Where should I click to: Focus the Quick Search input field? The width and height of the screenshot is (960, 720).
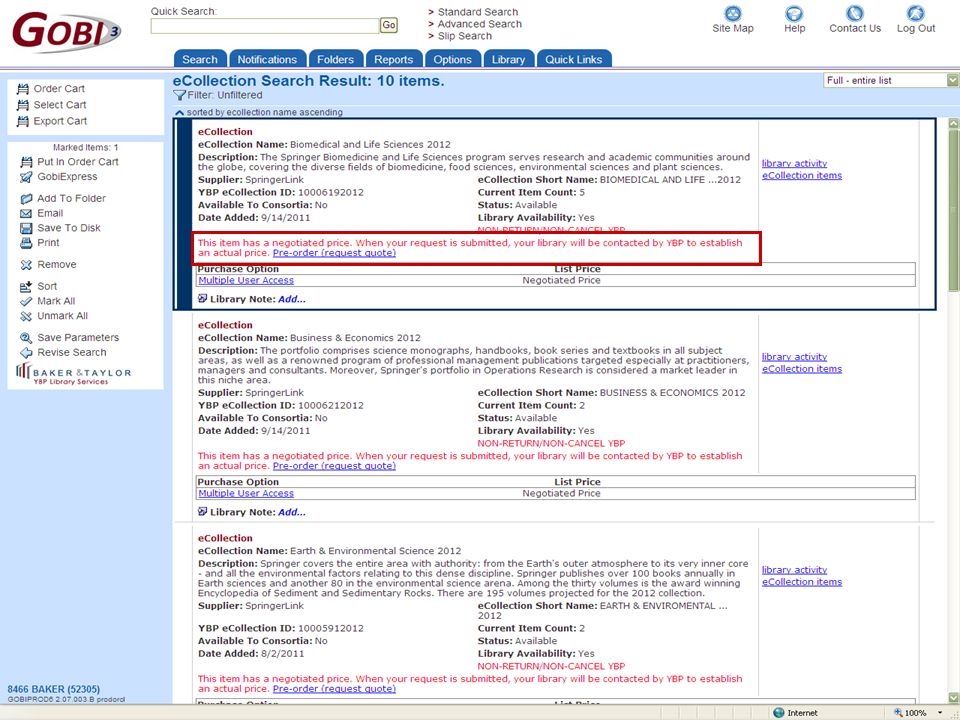[x=264, y=26]
